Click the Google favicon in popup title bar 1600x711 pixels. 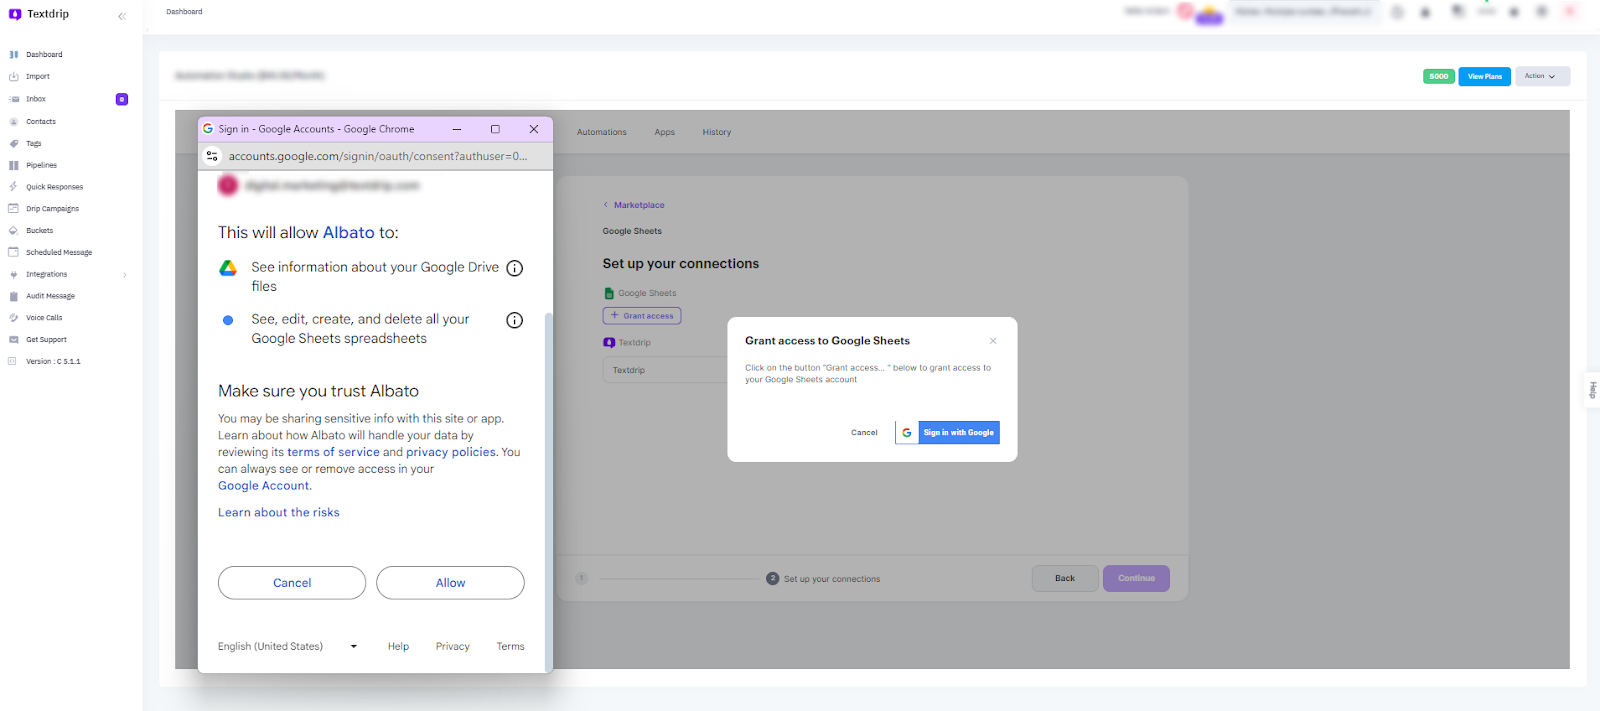tap(208, 129)
